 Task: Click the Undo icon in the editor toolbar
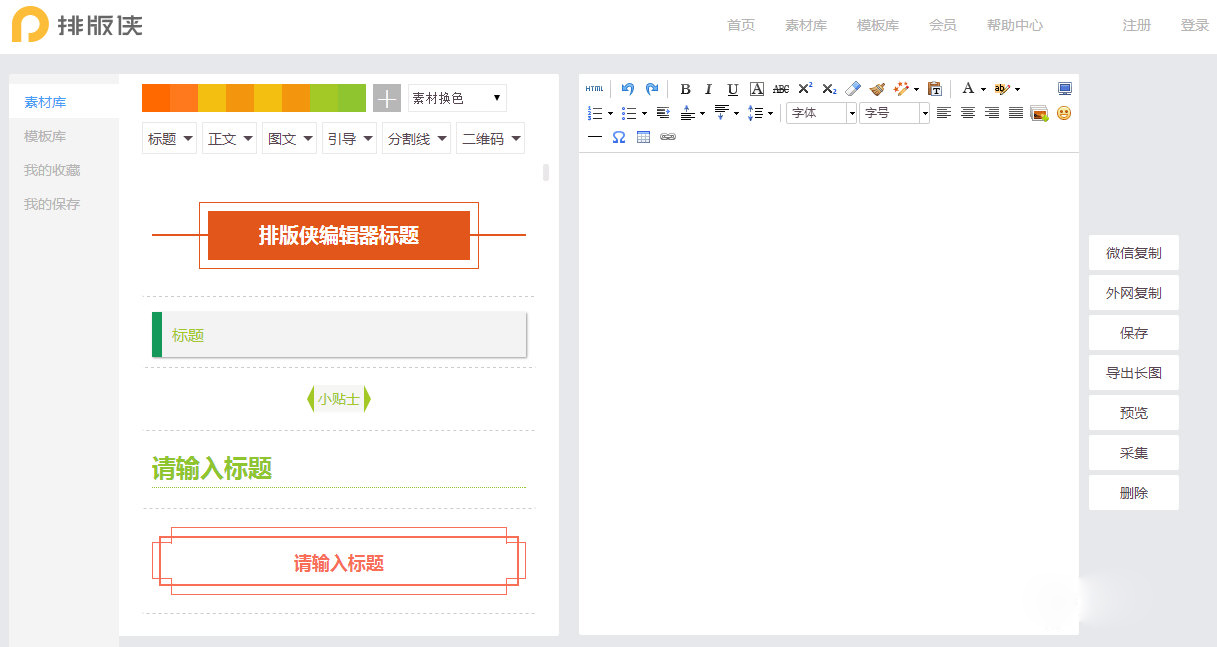click(628, 88)
